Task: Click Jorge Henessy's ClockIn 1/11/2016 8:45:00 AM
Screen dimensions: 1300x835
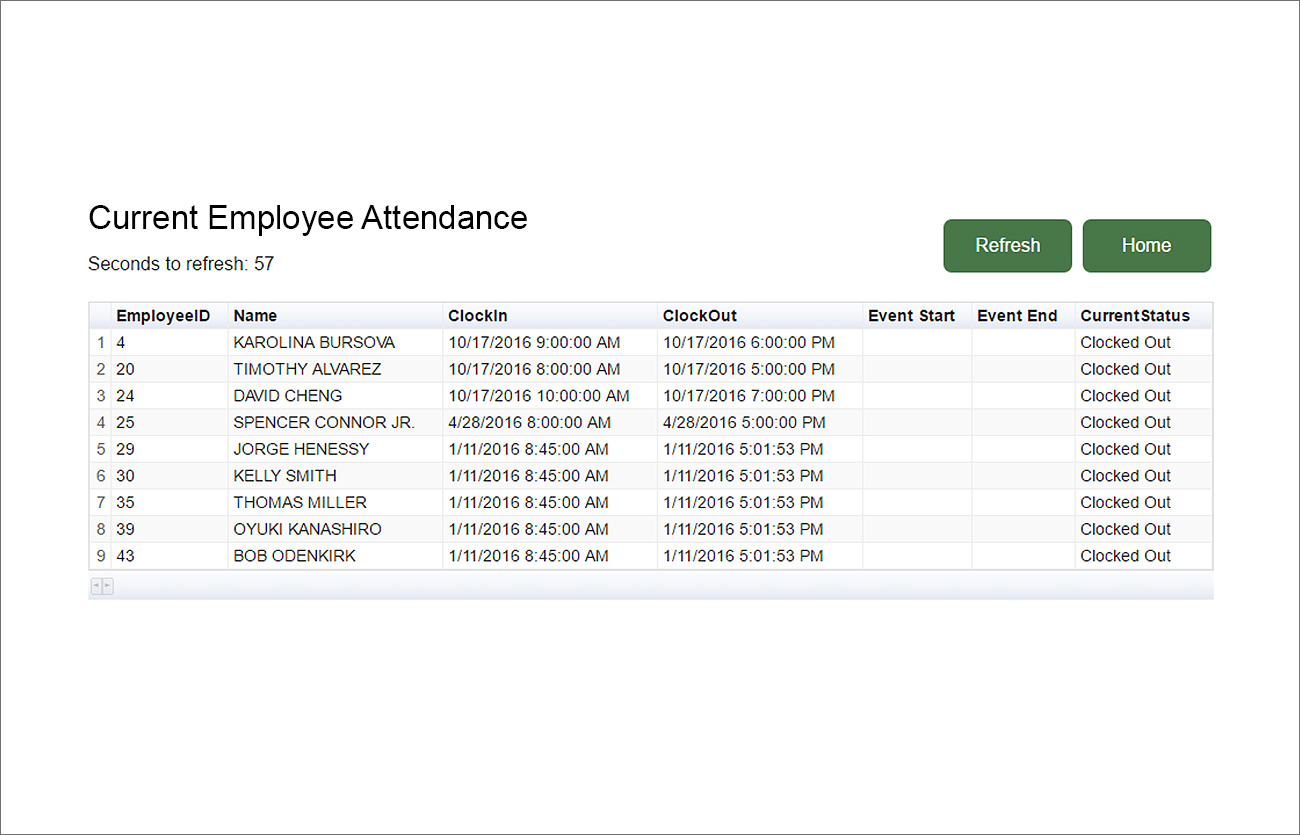Action: [550, 449]
